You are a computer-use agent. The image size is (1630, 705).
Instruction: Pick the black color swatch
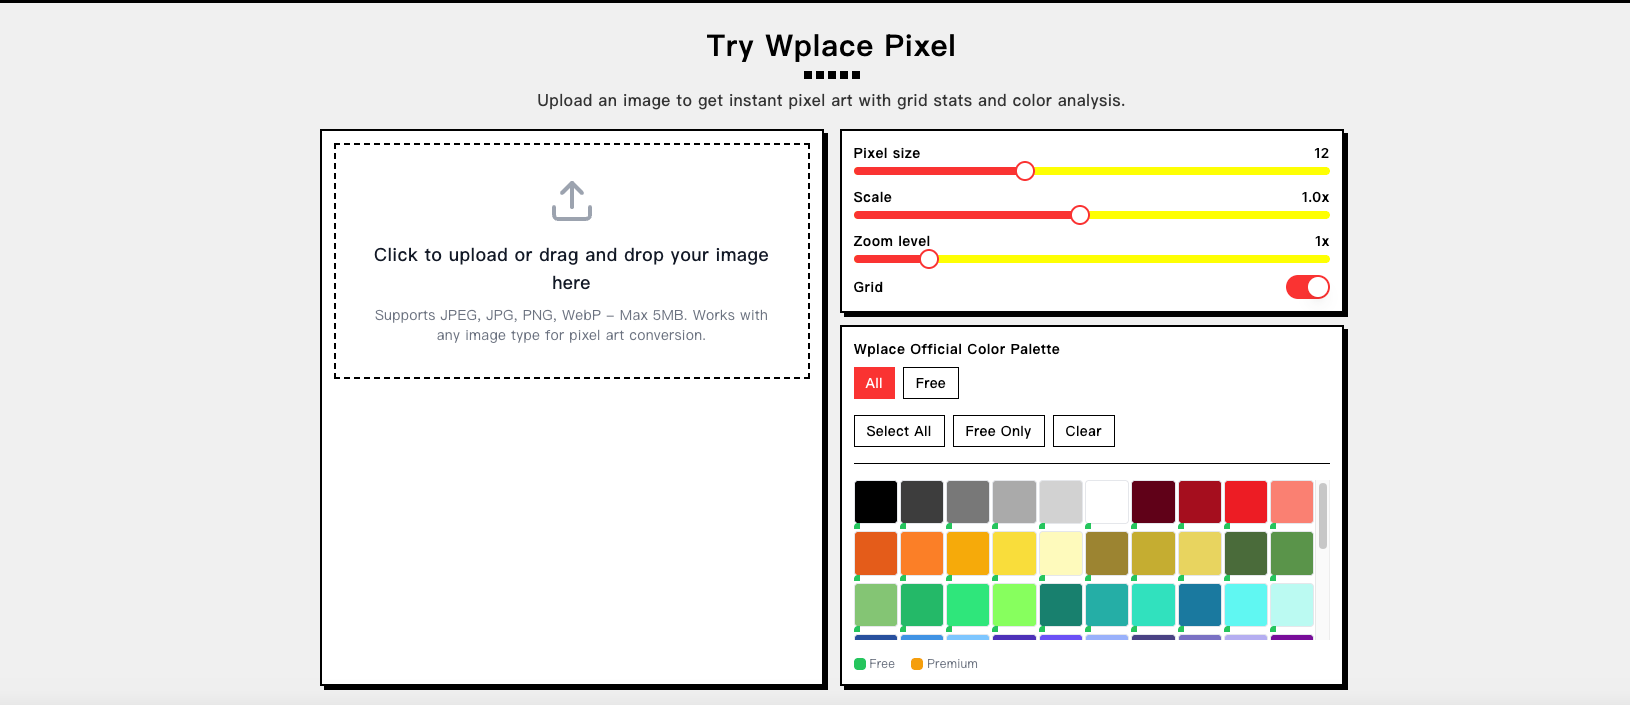tap(875, 502)
